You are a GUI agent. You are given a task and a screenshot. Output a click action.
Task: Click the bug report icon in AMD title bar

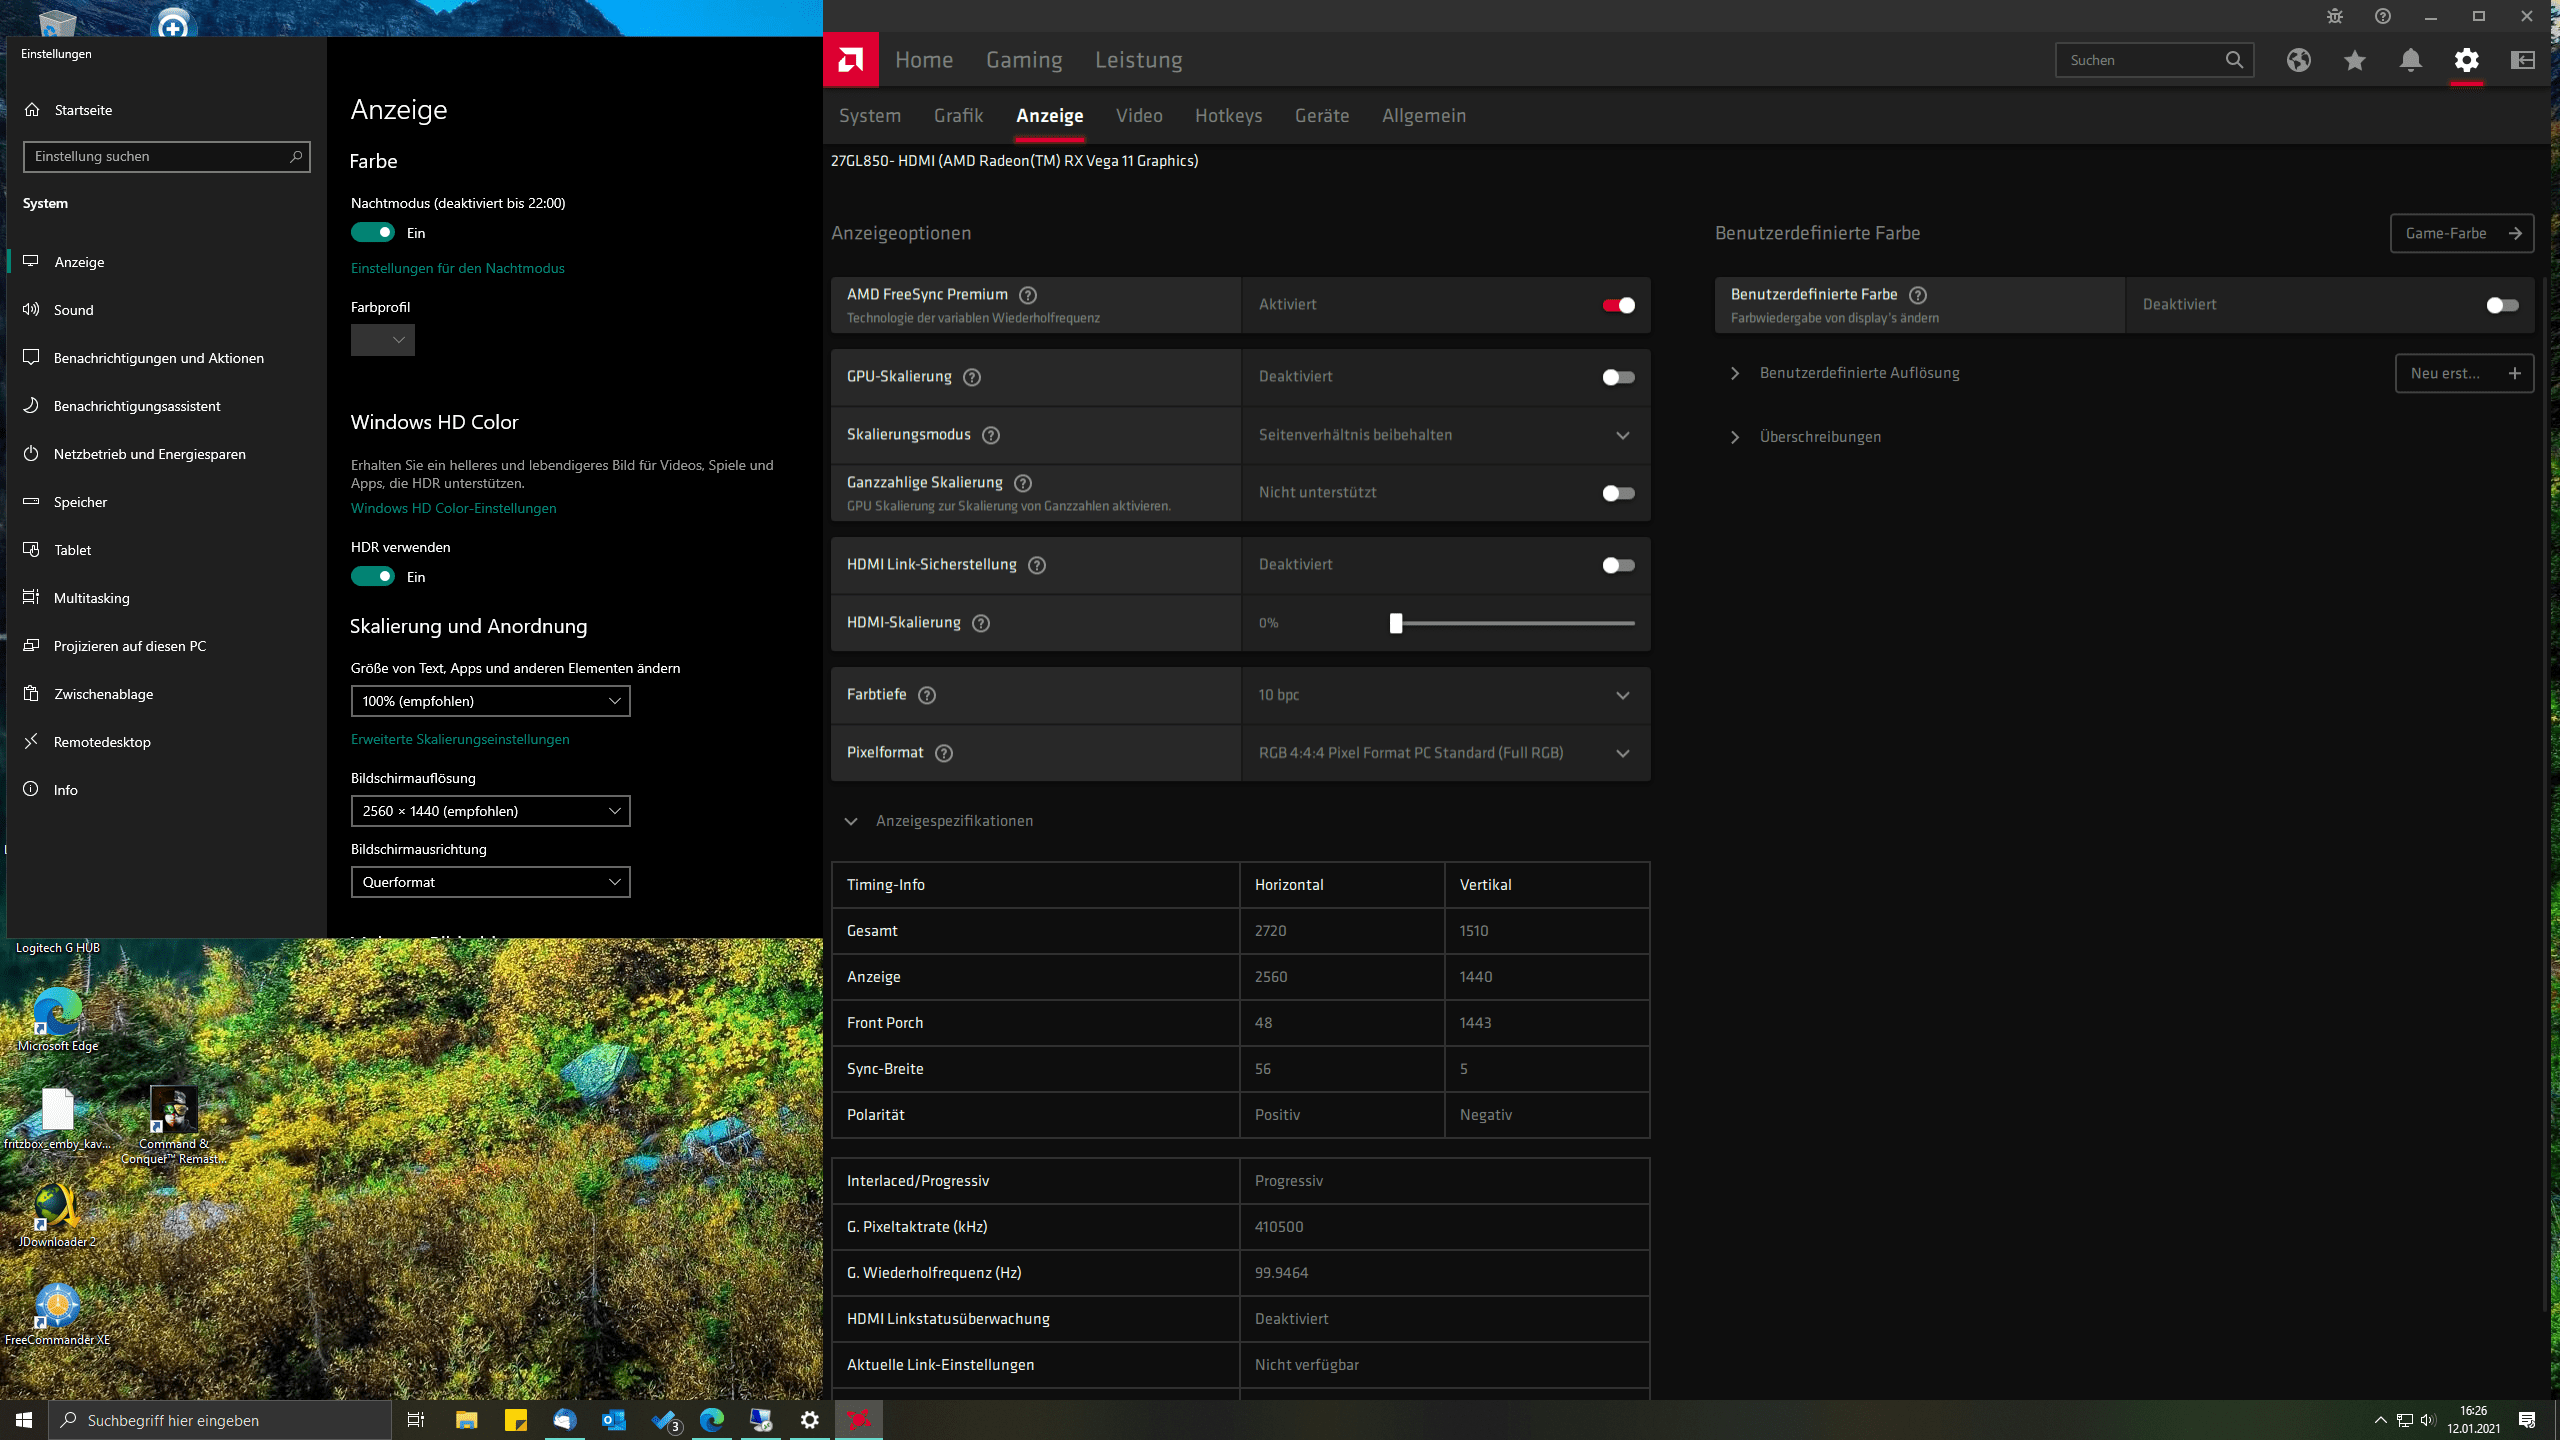(2335, 16)
